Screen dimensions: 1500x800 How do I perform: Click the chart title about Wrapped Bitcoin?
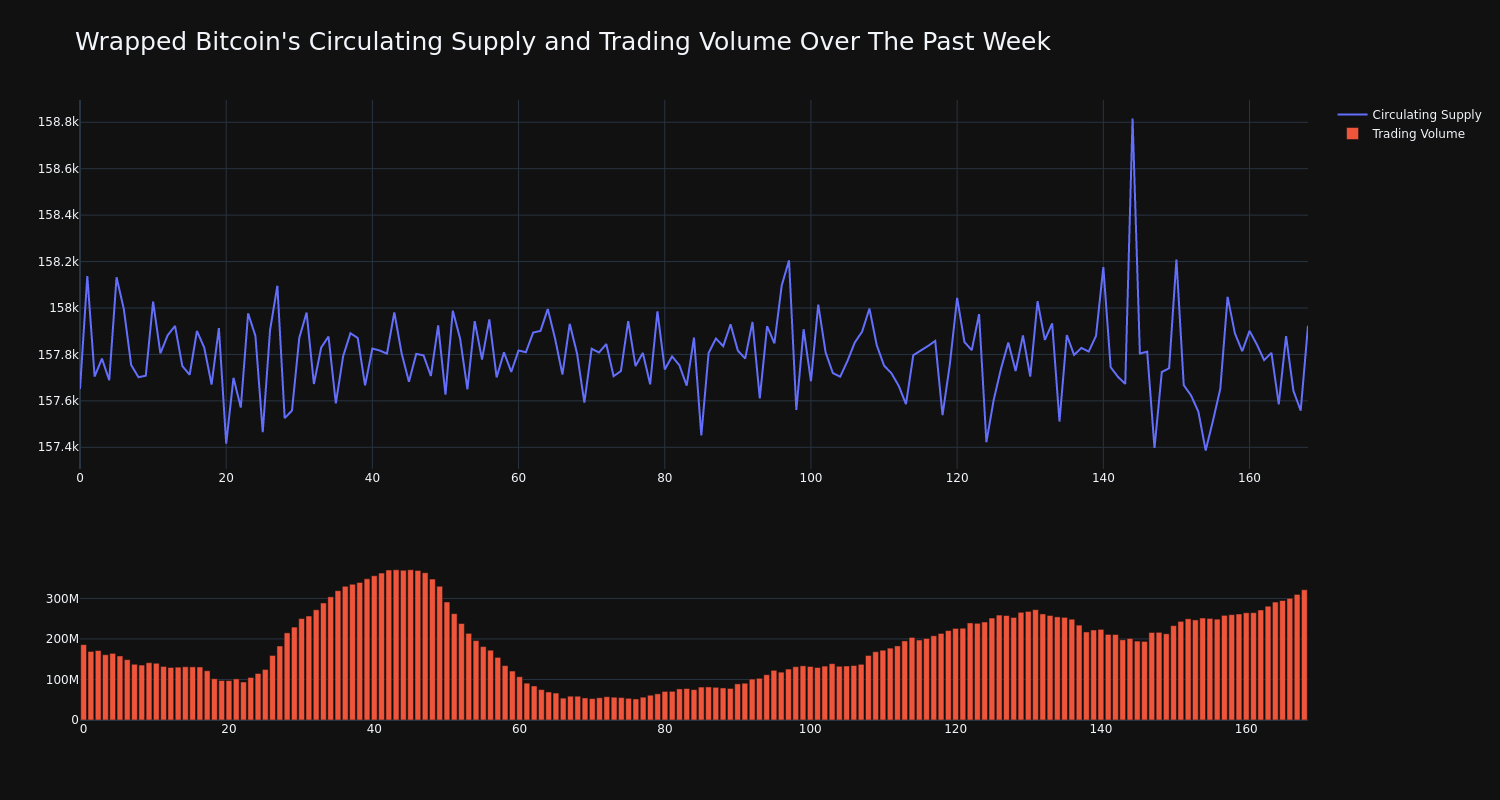pyautogui.click(x=562, y=42)
